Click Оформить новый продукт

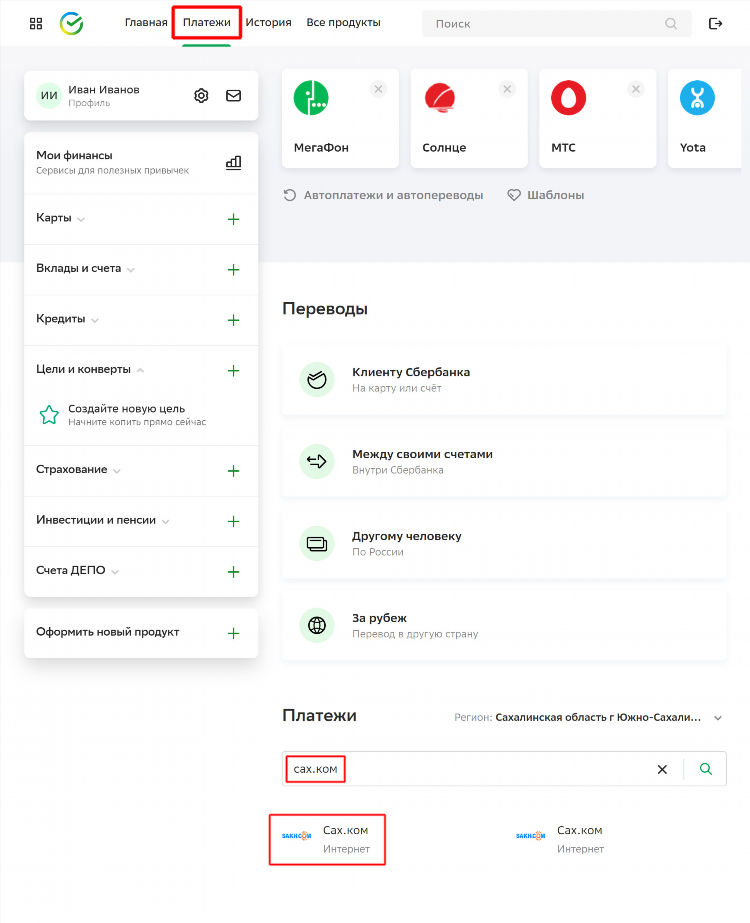141,633
